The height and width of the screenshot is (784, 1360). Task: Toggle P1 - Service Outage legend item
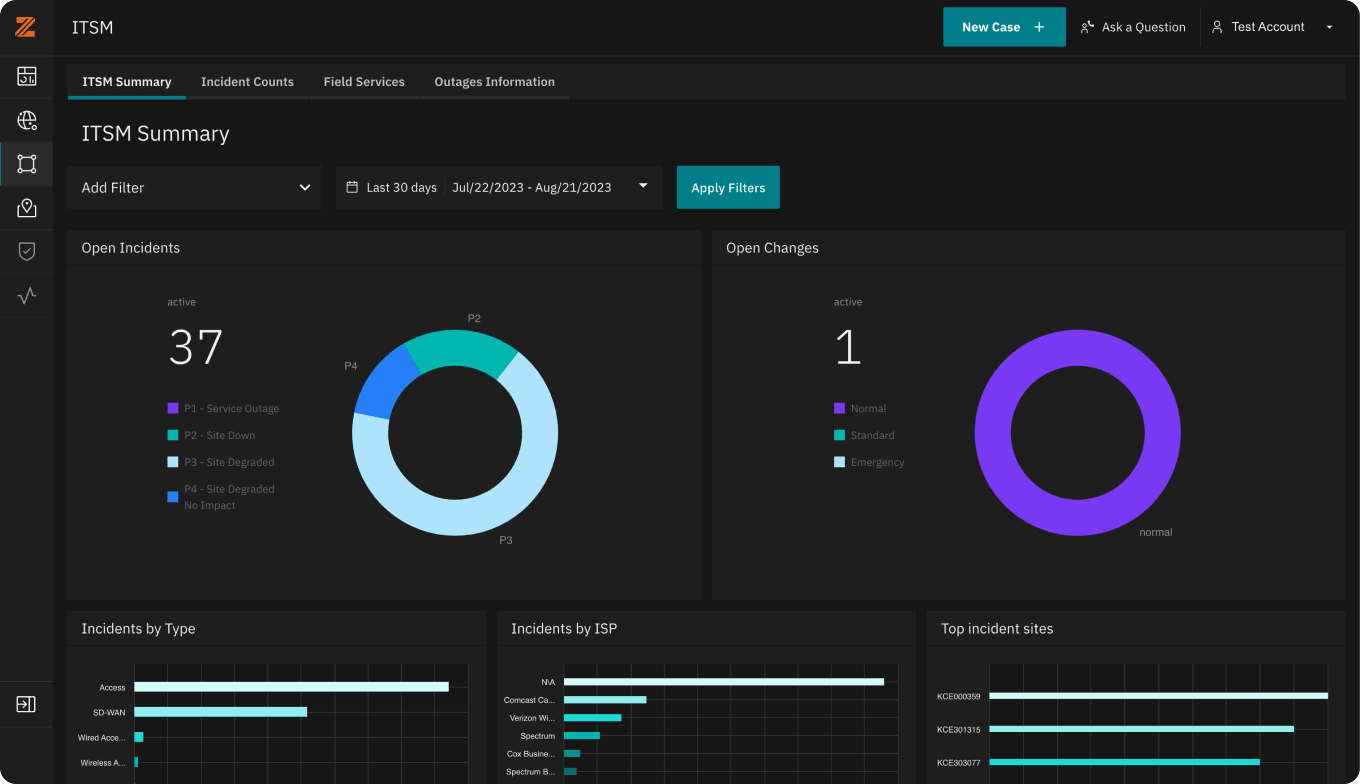point(223,408)
